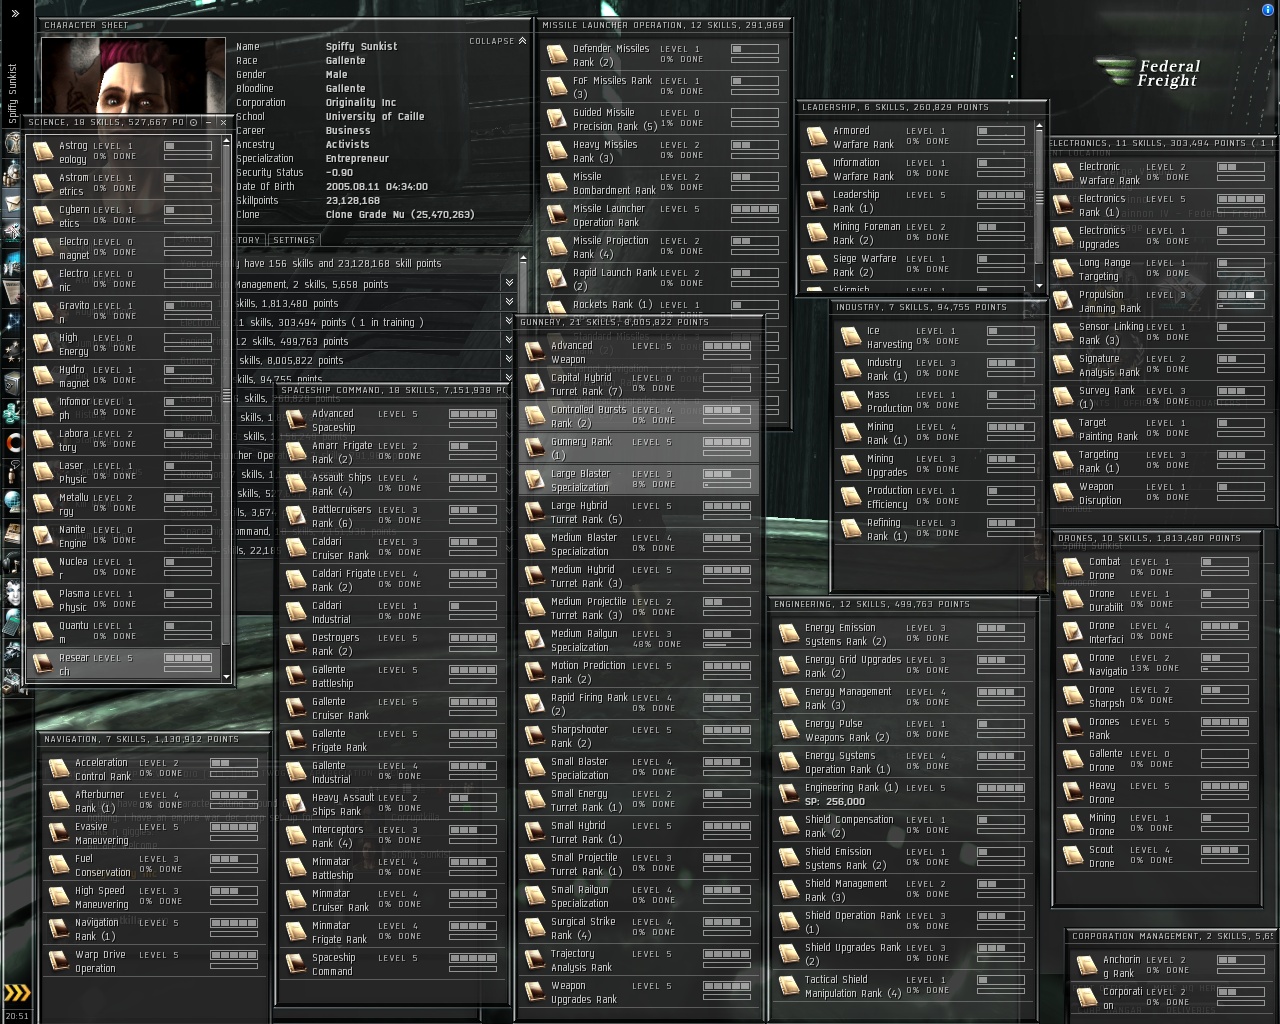
Task: Click the yellow chevron arrows in sidebar
Action: (x=17, y=993)
